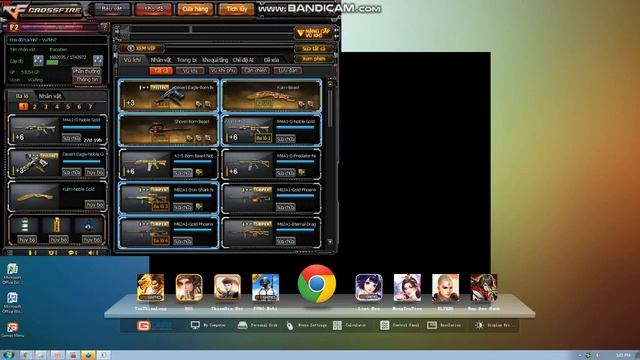Select the Lựu đạn filter
The height and width of the screenshot is (360, 640).
click(288, 71)
